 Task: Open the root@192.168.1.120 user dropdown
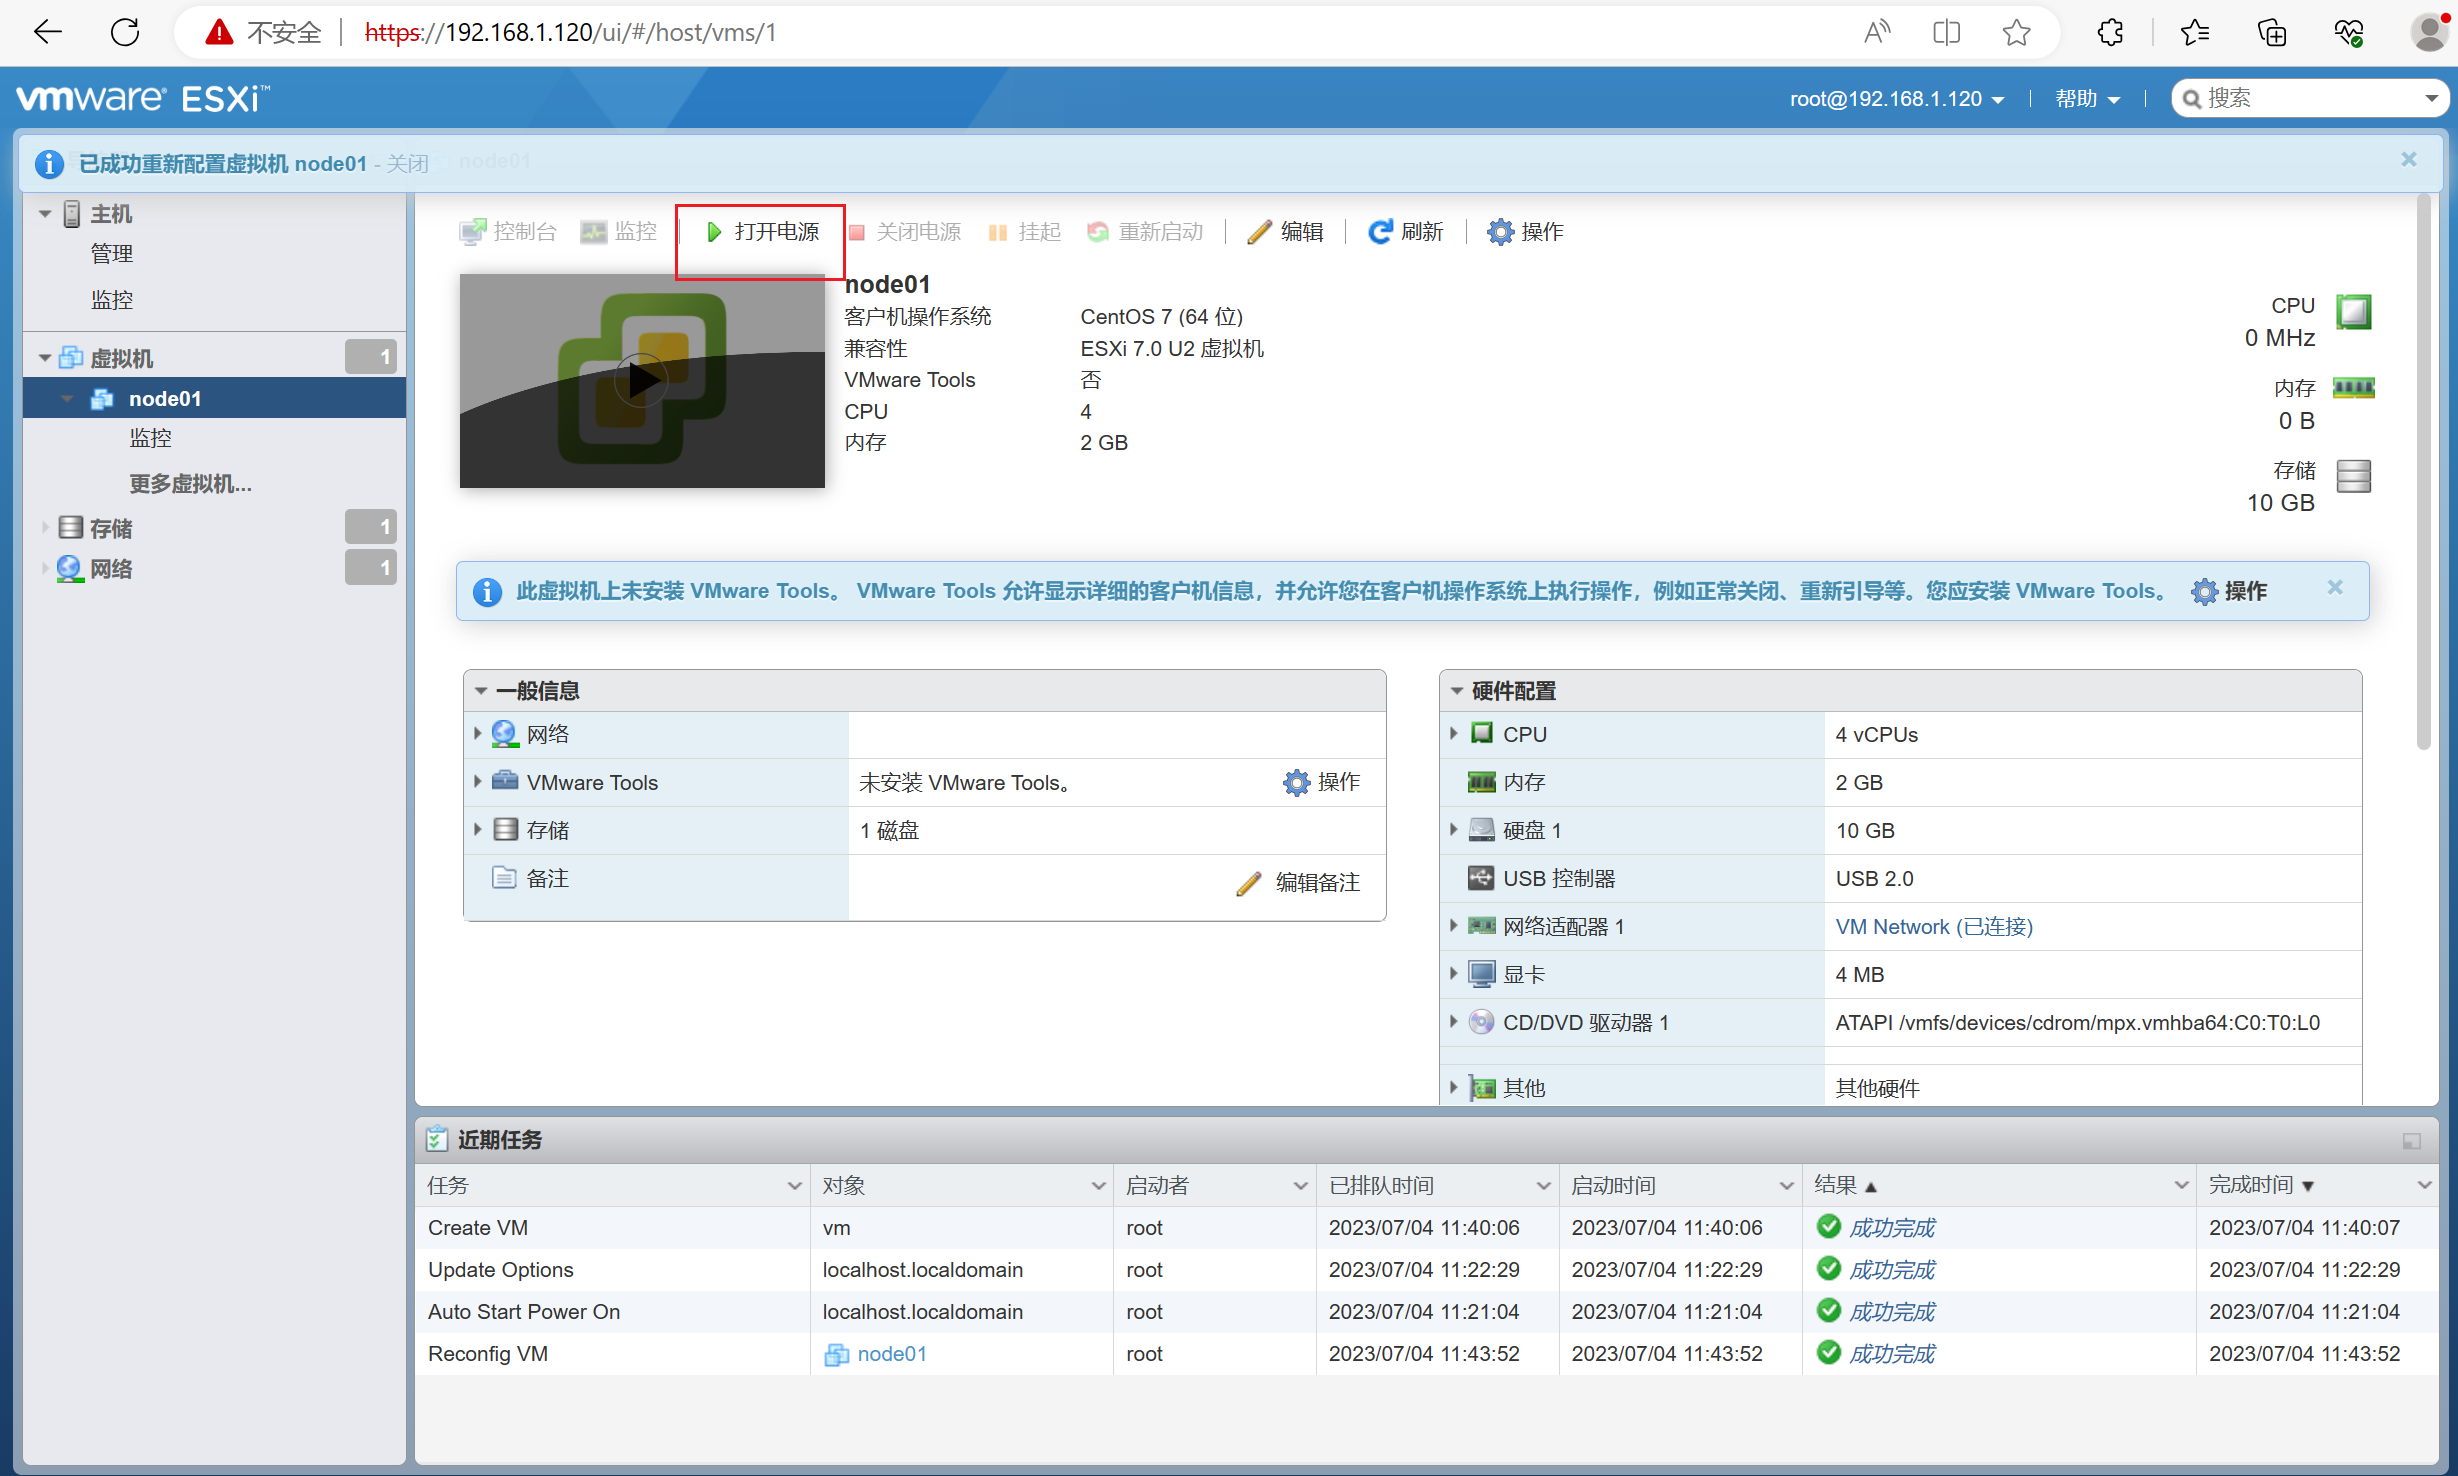tap(1897, 99)
